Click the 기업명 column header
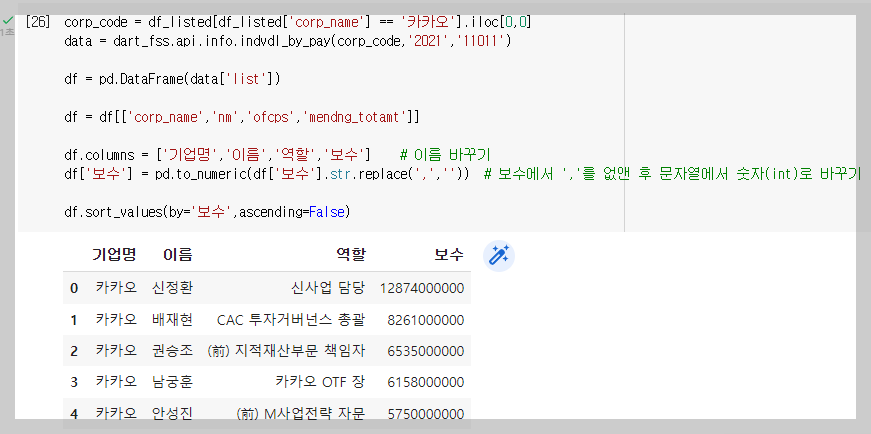 click(x=114, y=255)
